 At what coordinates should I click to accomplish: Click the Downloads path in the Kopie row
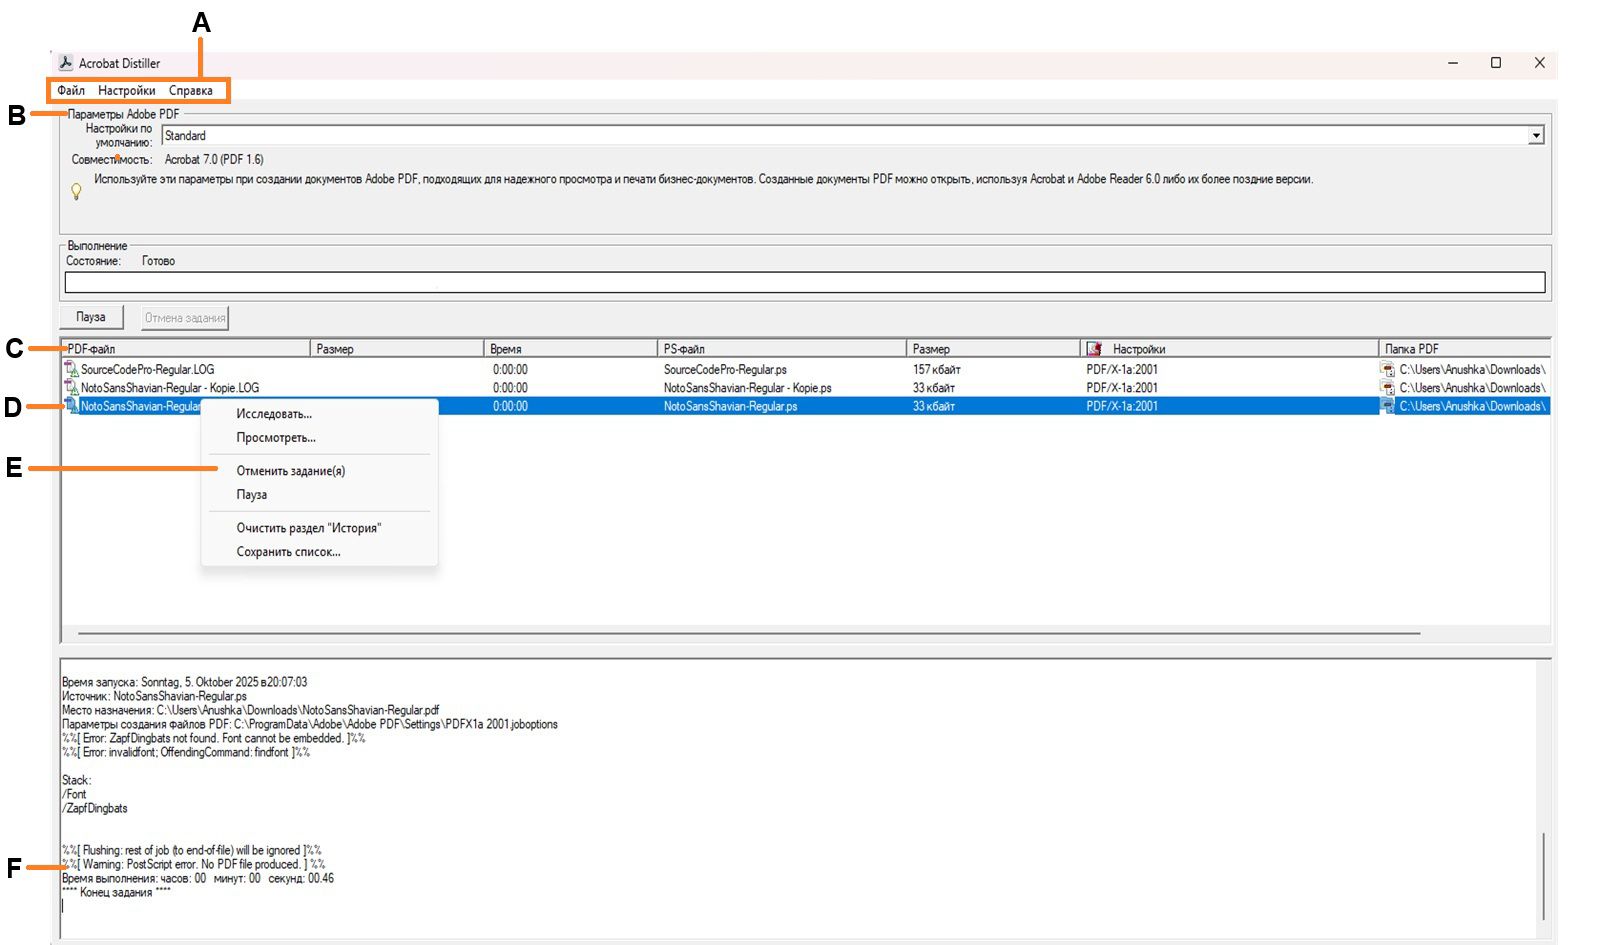pos(1472,388)
